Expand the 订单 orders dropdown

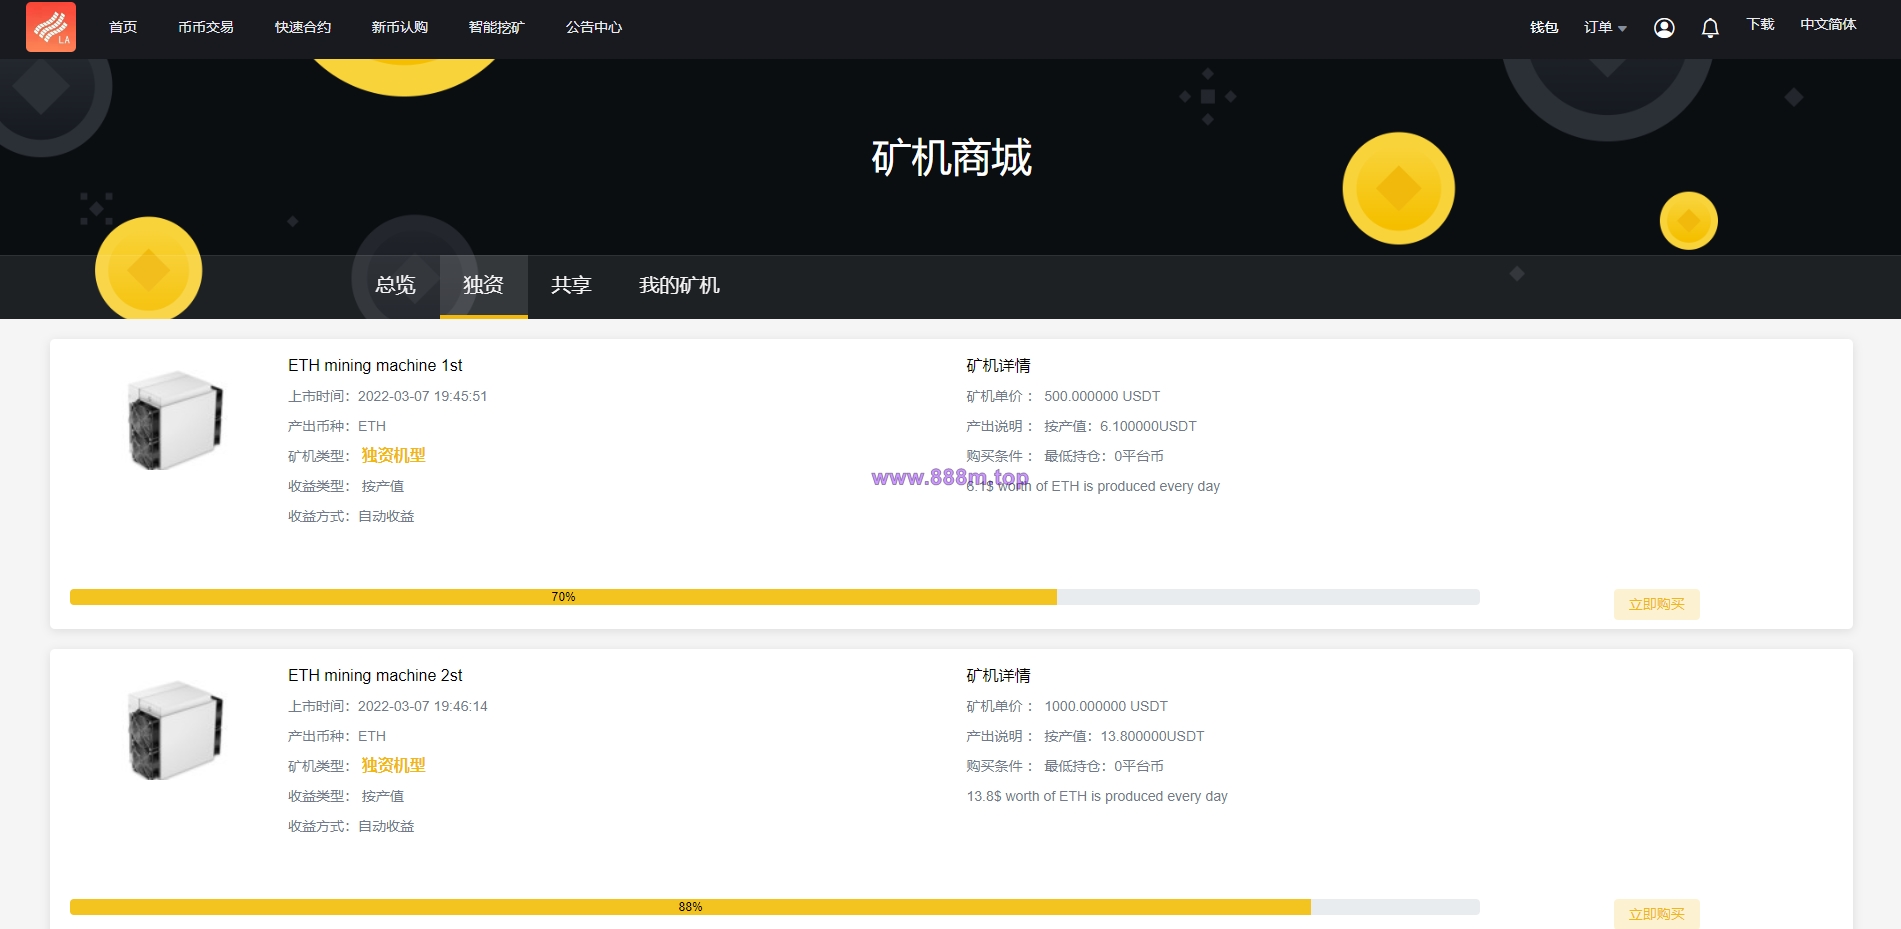click(x=1605, y=28)
